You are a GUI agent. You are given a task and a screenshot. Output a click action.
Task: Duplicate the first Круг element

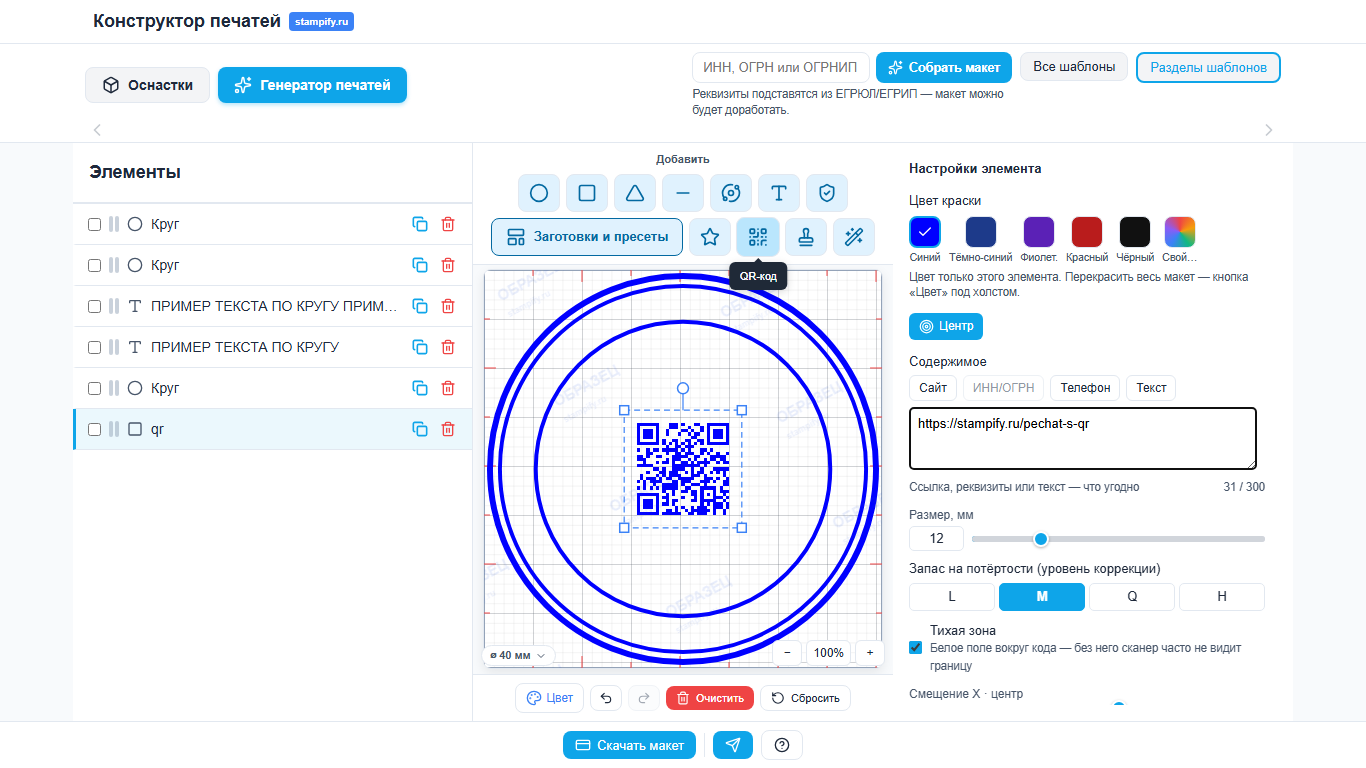tap(420, 225)
